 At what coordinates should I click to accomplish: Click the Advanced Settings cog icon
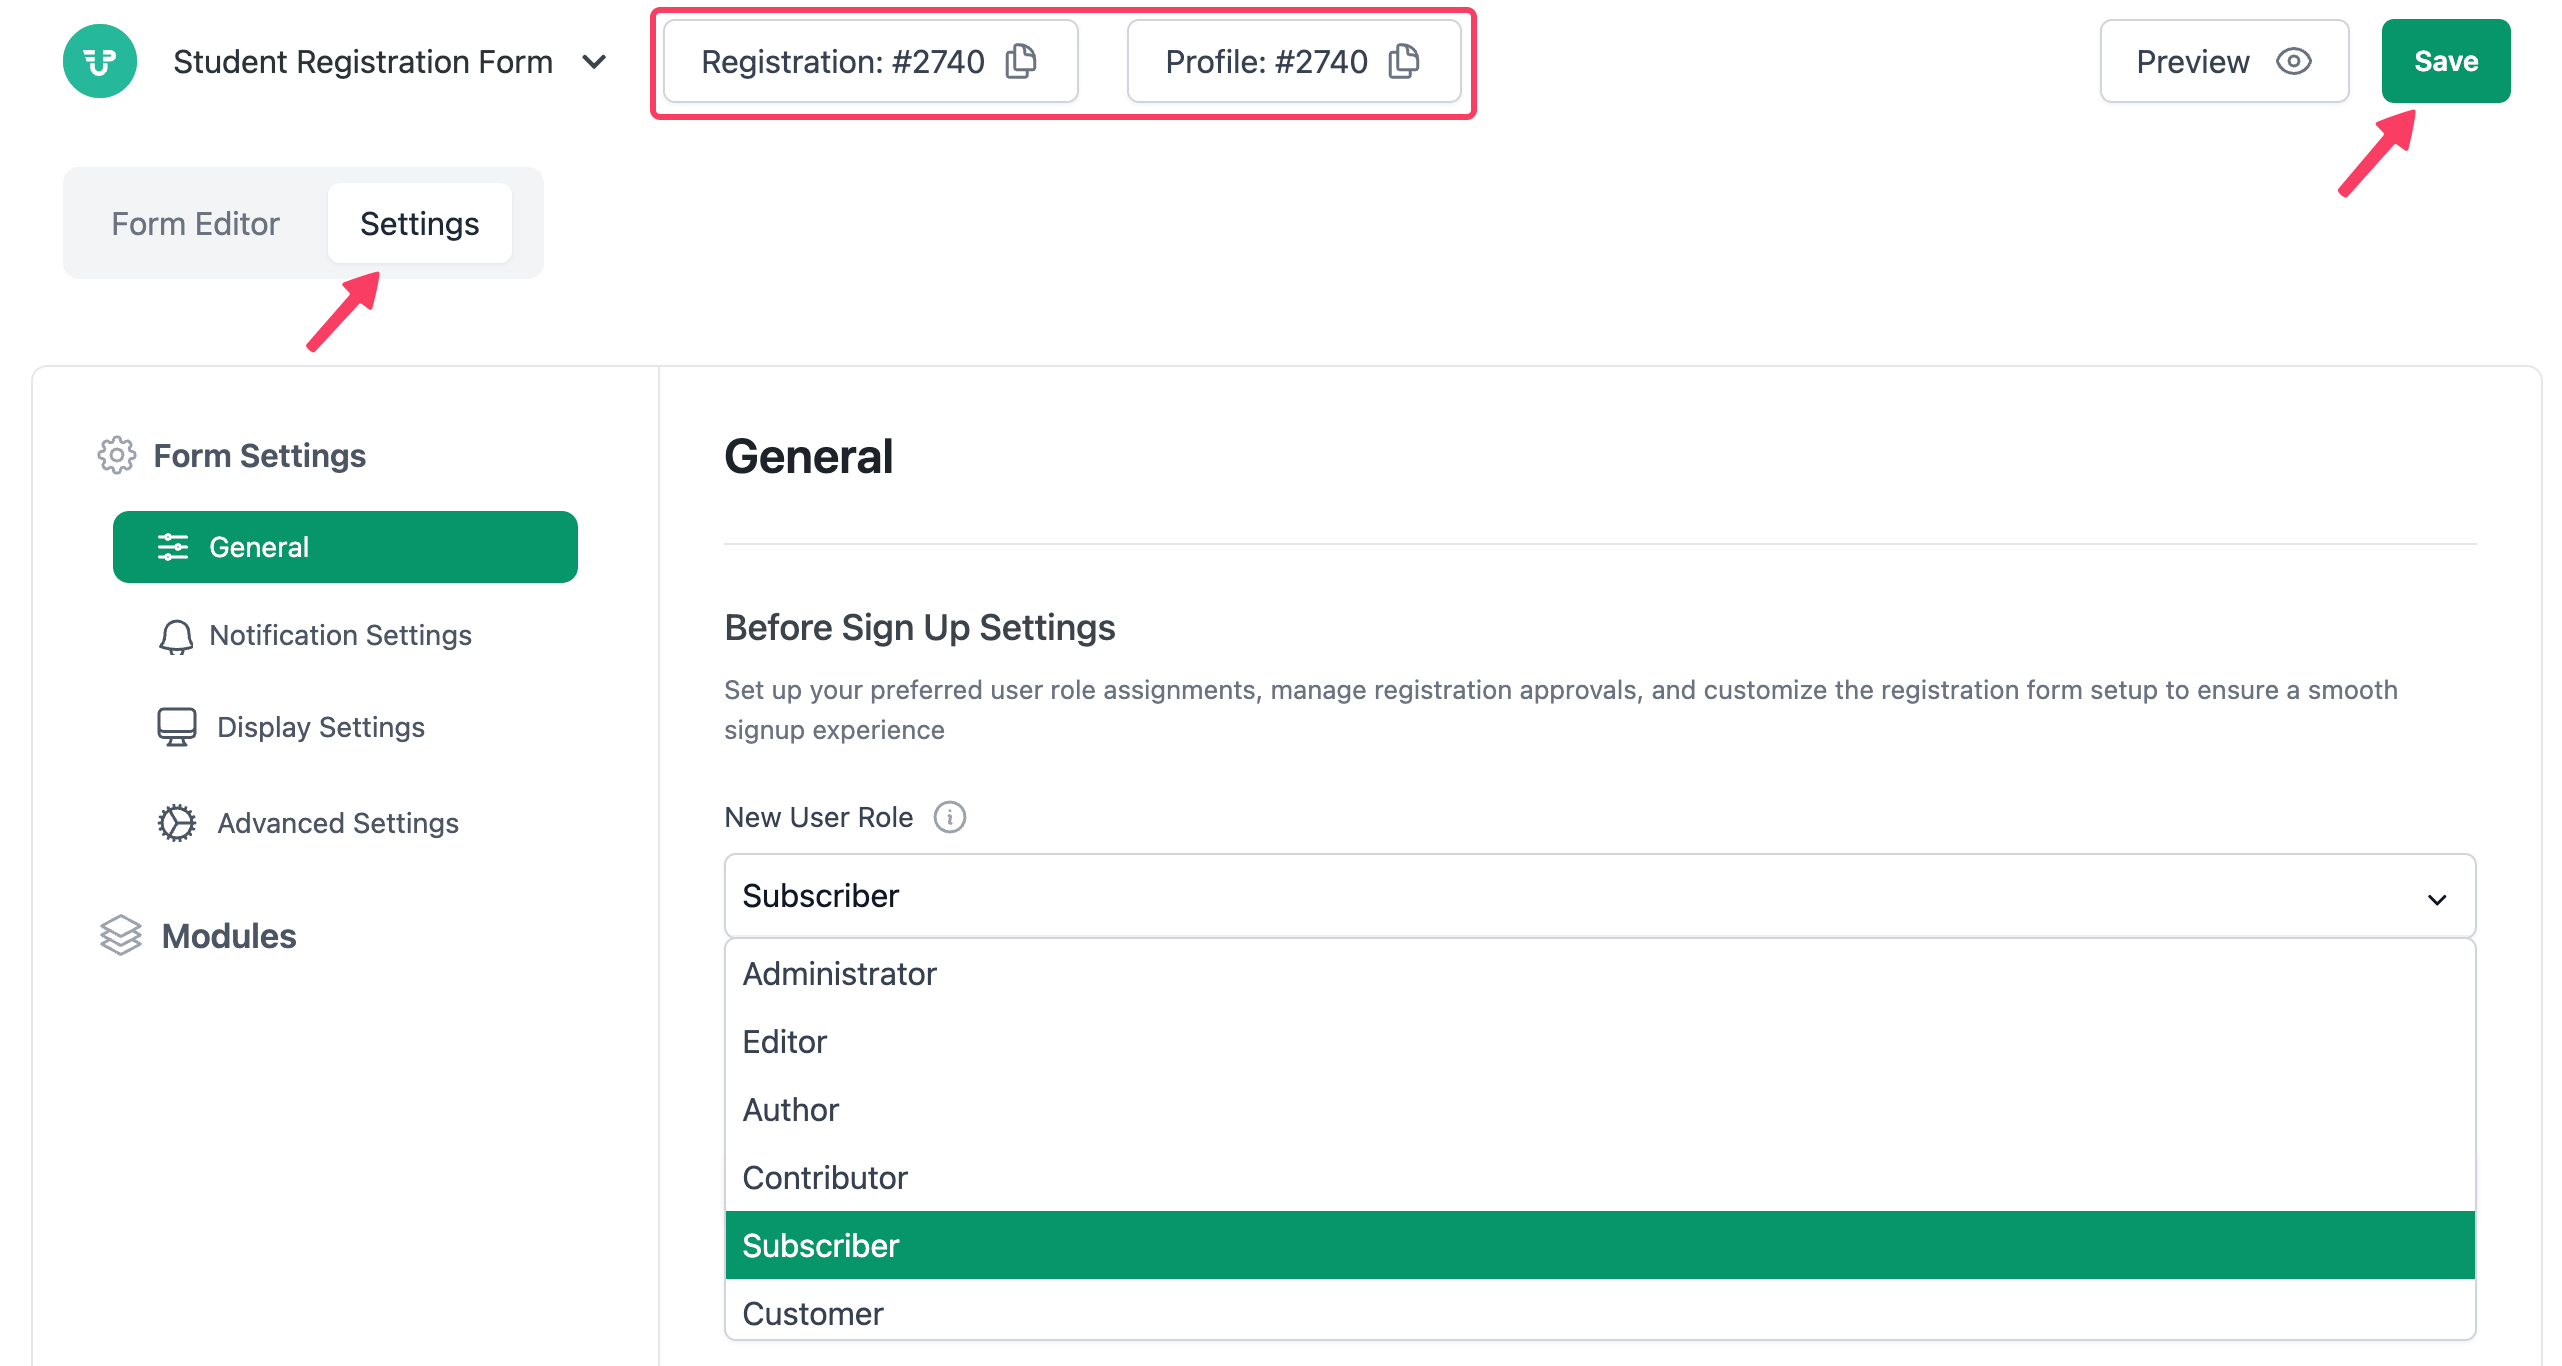177,823
